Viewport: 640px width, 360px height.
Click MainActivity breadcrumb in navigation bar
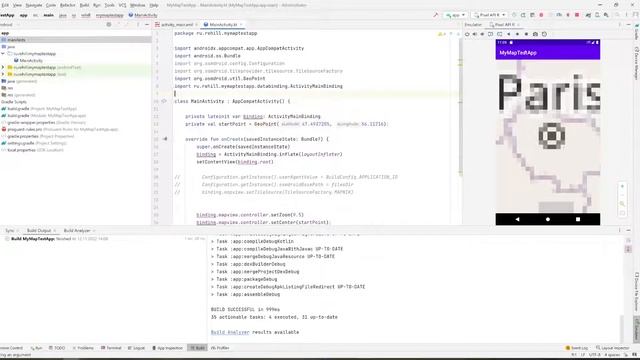point(143,15)
